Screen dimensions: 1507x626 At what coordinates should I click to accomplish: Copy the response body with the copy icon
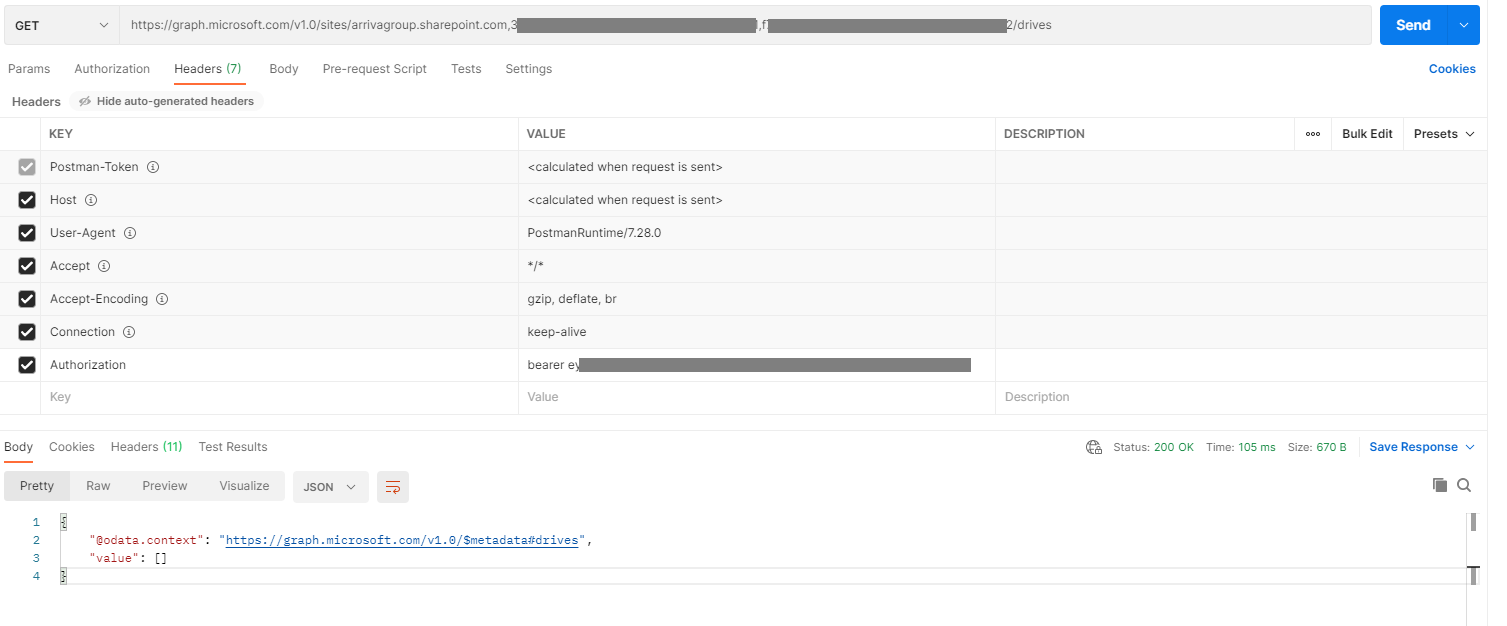click(1440, 485)
